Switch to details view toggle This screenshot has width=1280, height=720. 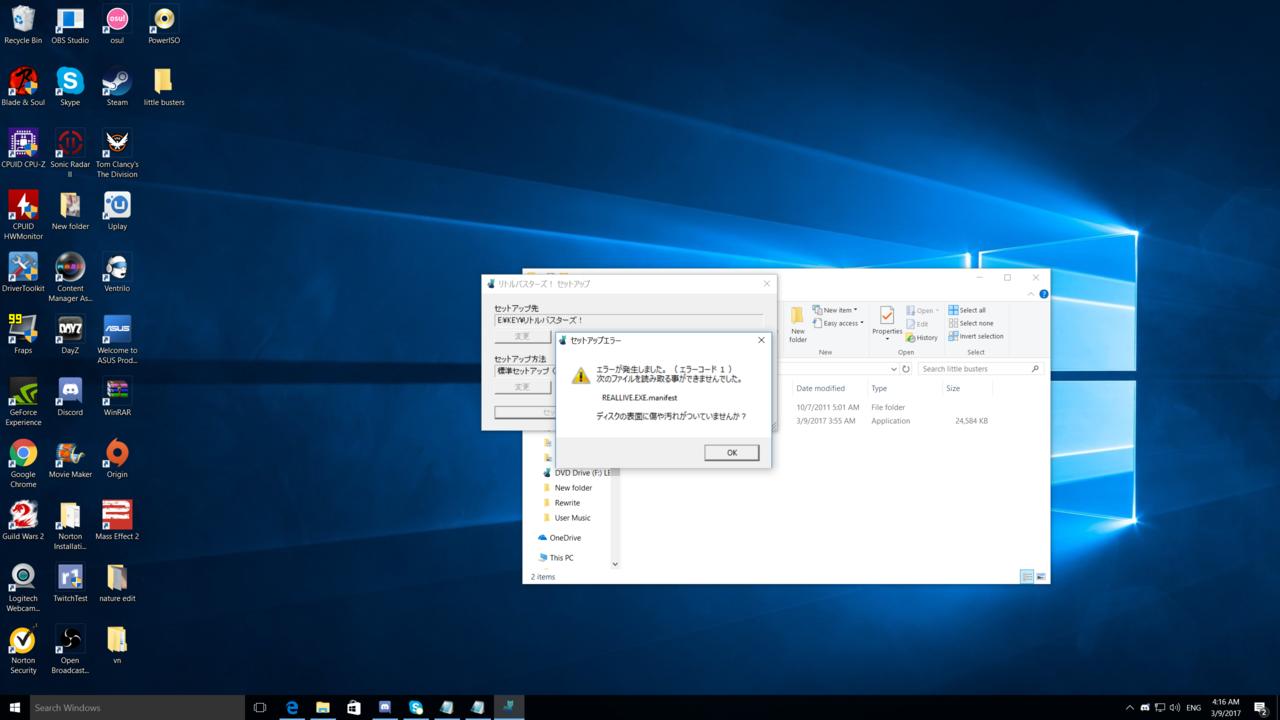[1027, 577]
